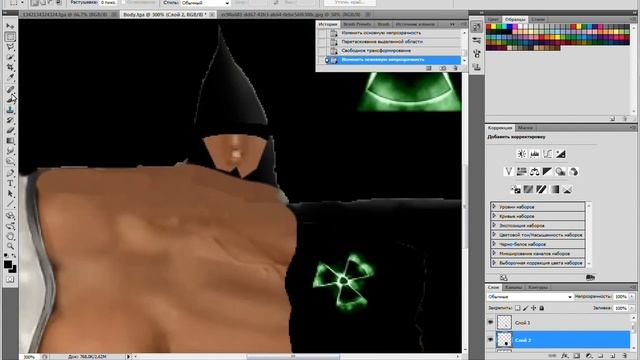Open the Цвет panel tab
Image resolution: width=640 pixels, height=360 pixels.
point(493,19)
